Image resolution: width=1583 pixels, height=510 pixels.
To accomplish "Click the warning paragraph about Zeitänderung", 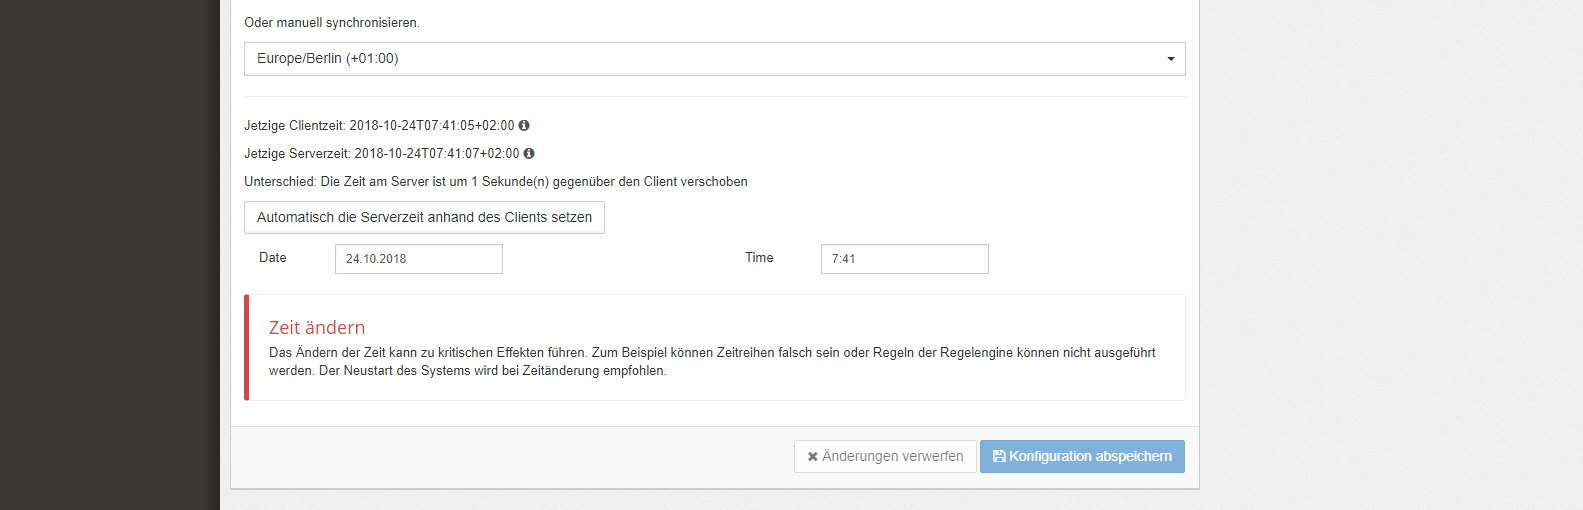I will pos(712,362).
